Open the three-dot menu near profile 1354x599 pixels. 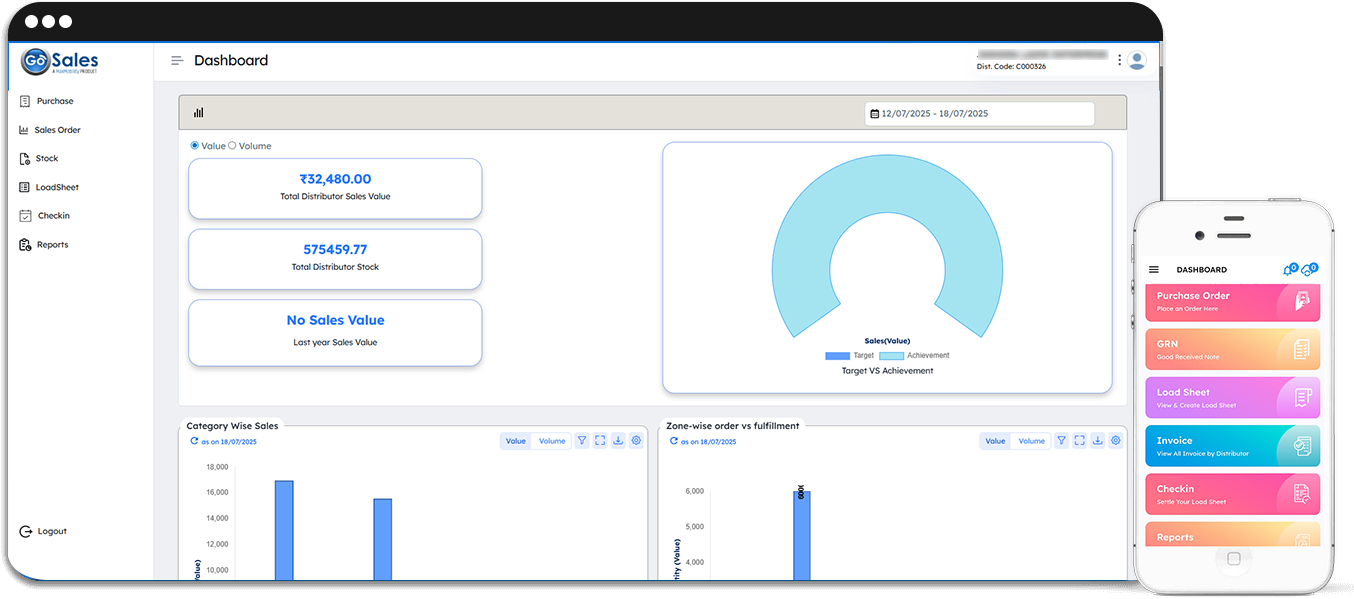point(1119,60)
